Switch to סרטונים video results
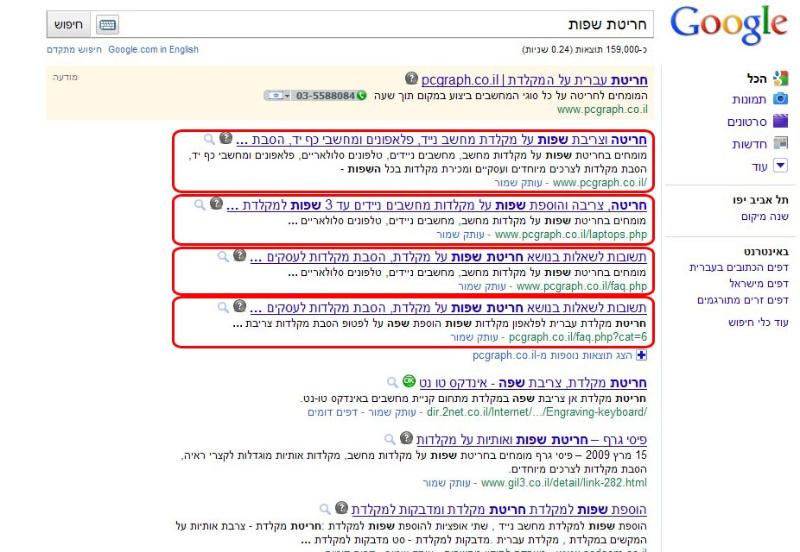 [x=747, y=122]
